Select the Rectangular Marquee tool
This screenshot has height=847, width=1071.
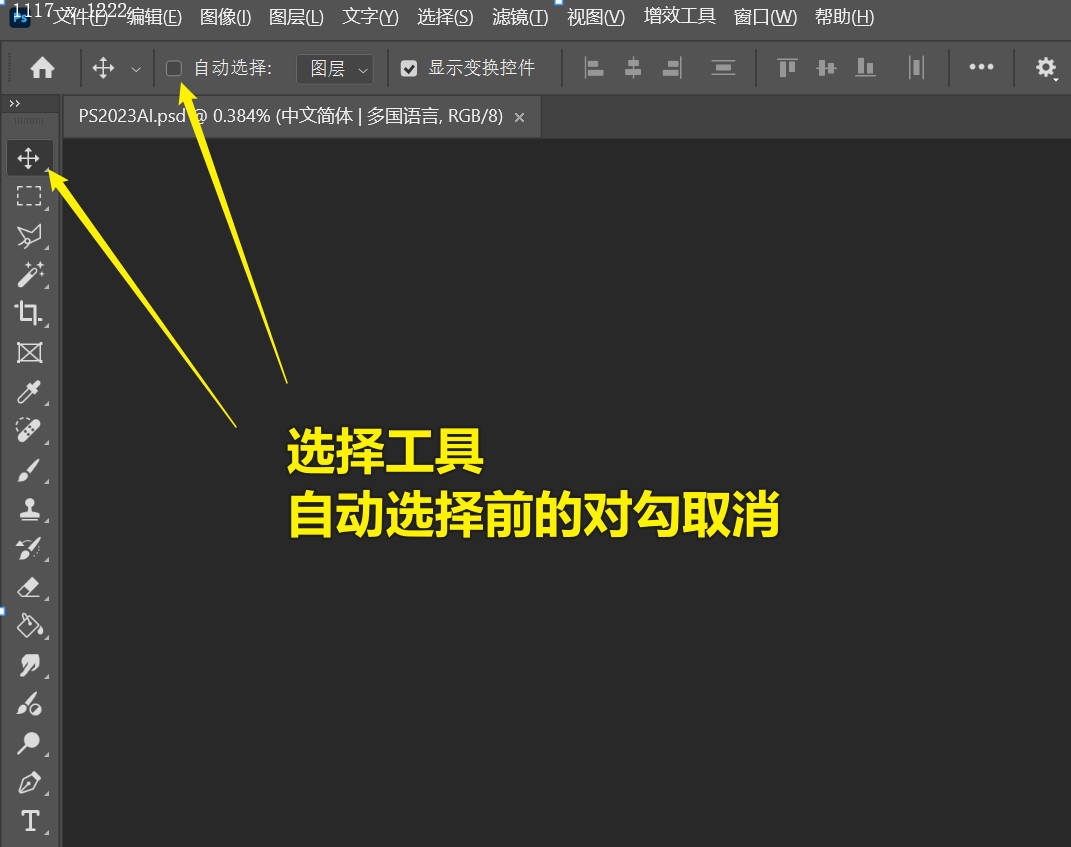(29, 197)
